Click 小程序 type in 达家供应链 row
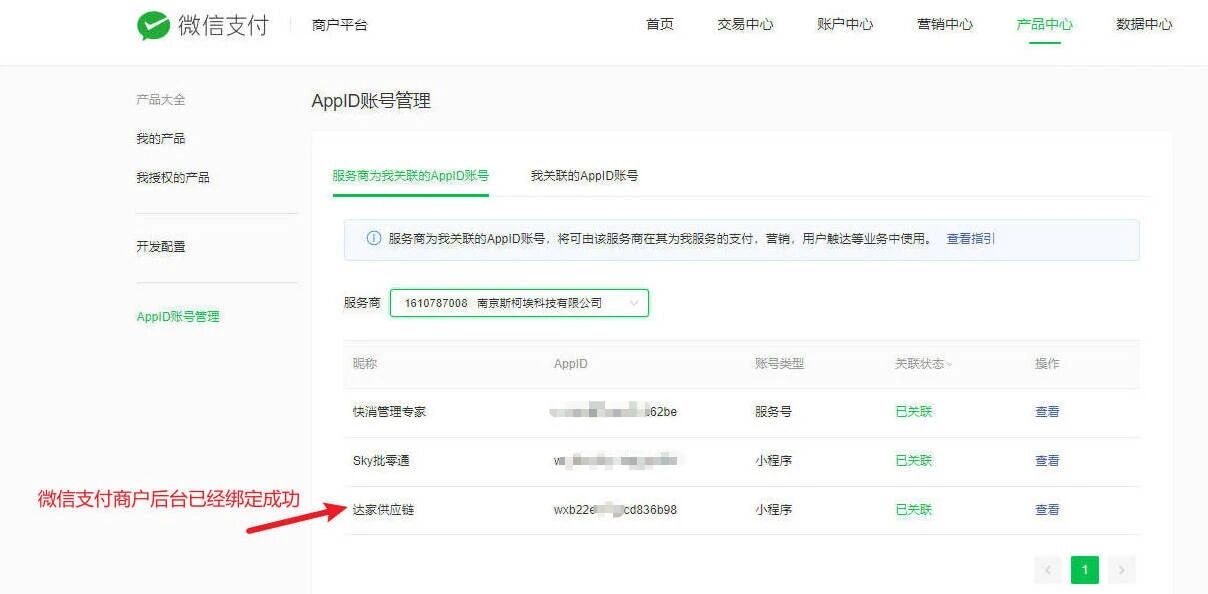This screenshot has width=1208, height=594. point(773,509)
